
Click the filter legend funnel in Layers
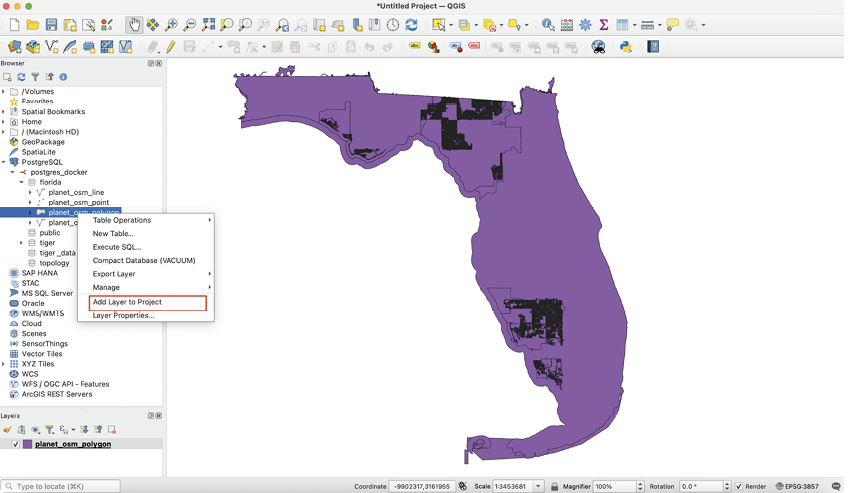coord(49,430)
